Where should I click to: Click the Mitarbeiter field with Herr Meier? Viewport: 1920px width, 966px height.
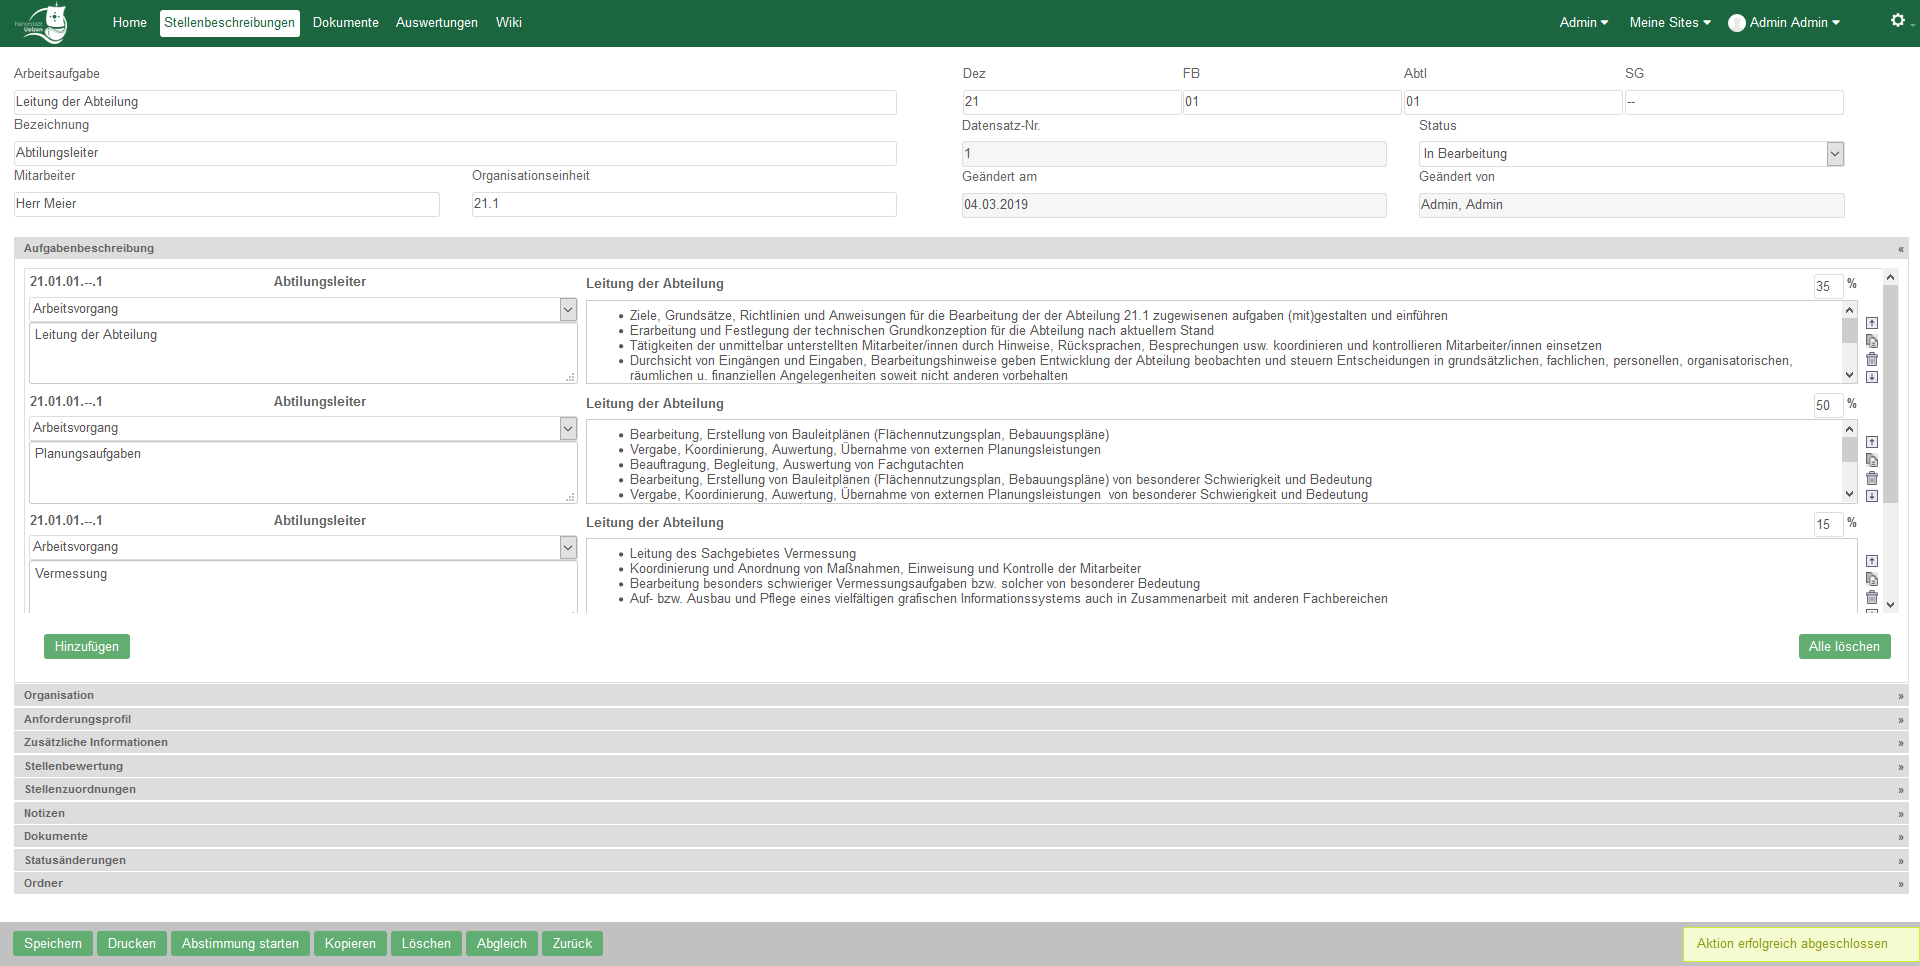tap(227, 204)
